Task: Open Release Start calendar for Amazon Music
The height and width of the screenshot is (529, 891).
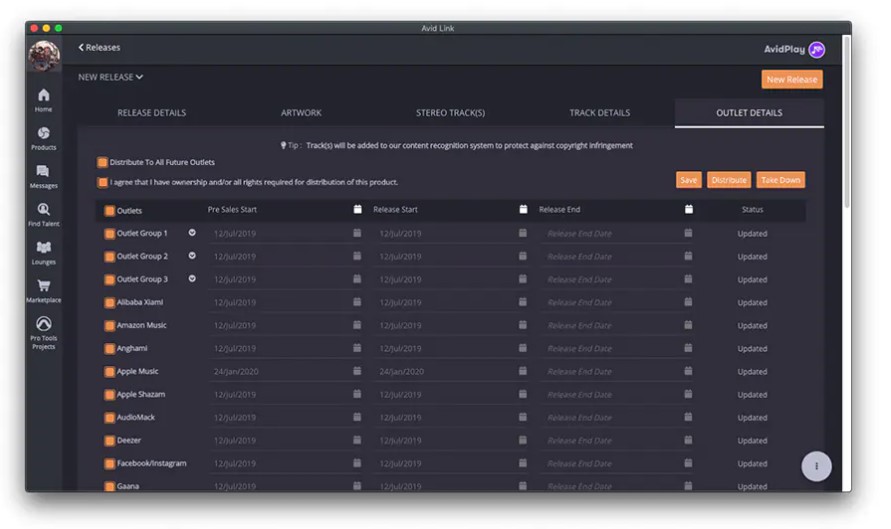Action: tap(522, 325)
